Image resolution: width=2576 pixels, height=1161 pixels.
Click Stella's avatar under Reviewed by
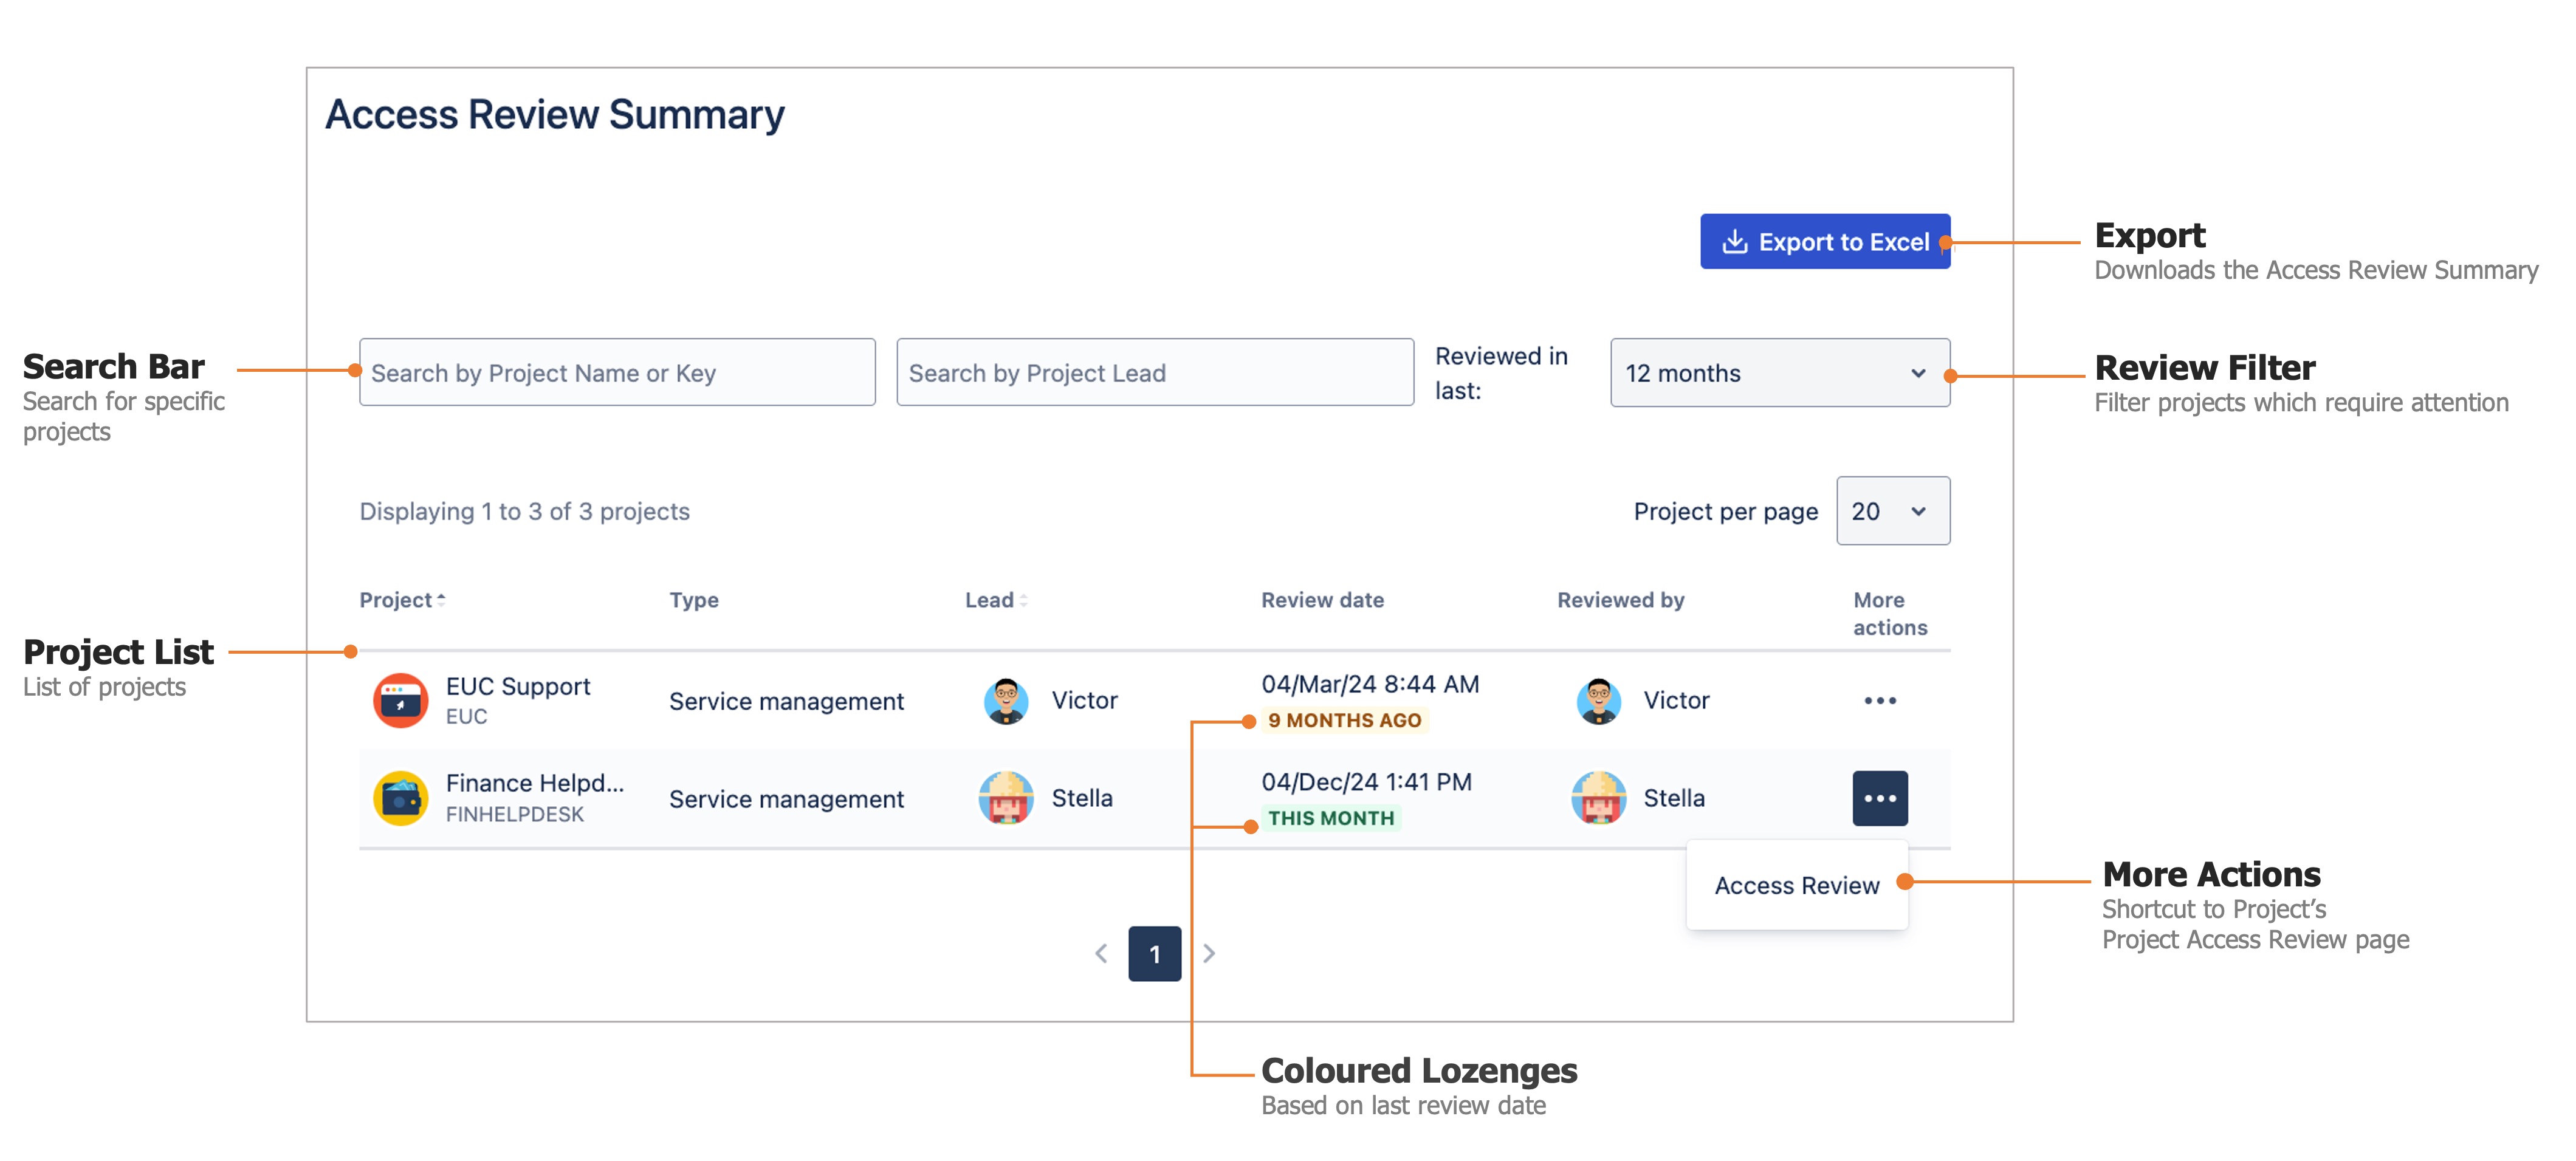click(x=1598, y=797)
